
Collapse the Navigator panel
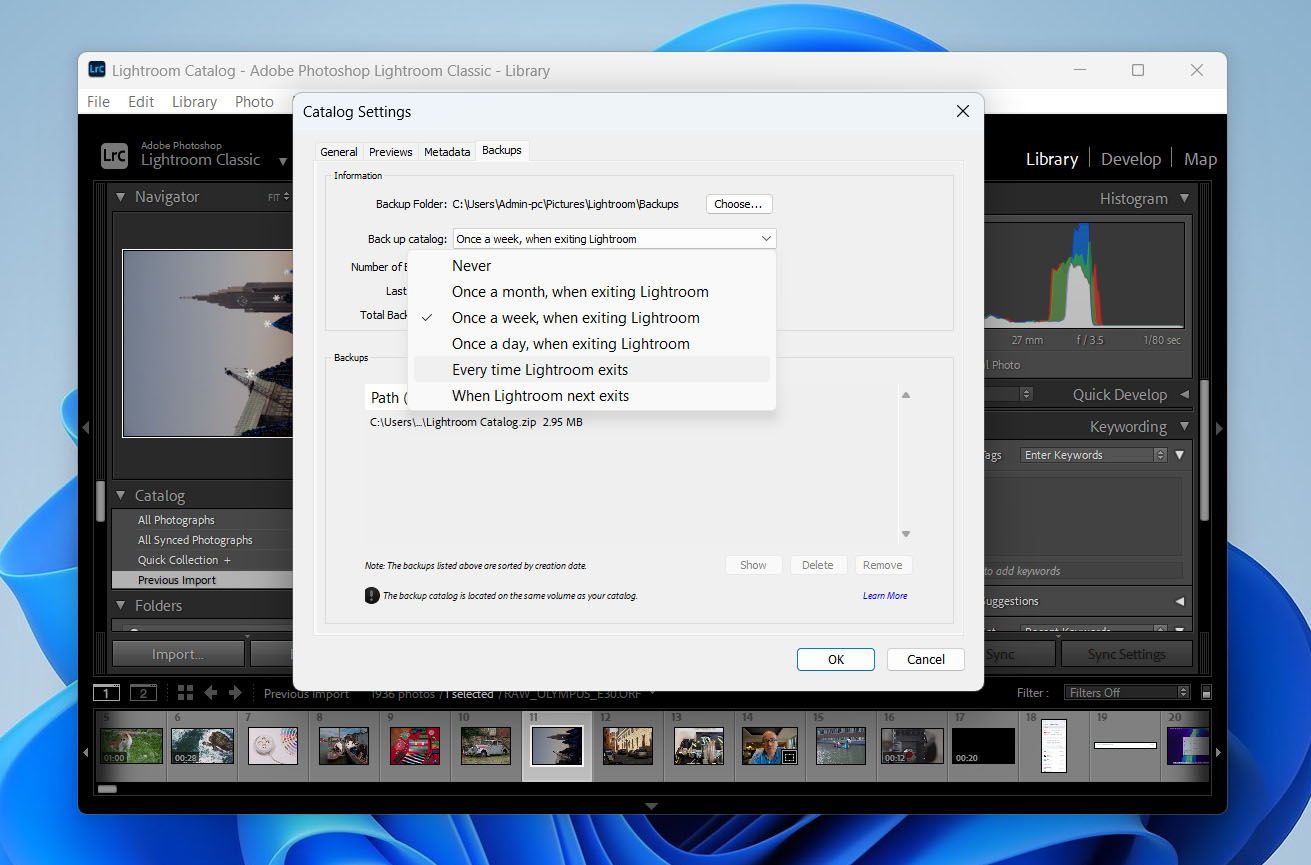(120, 197)
